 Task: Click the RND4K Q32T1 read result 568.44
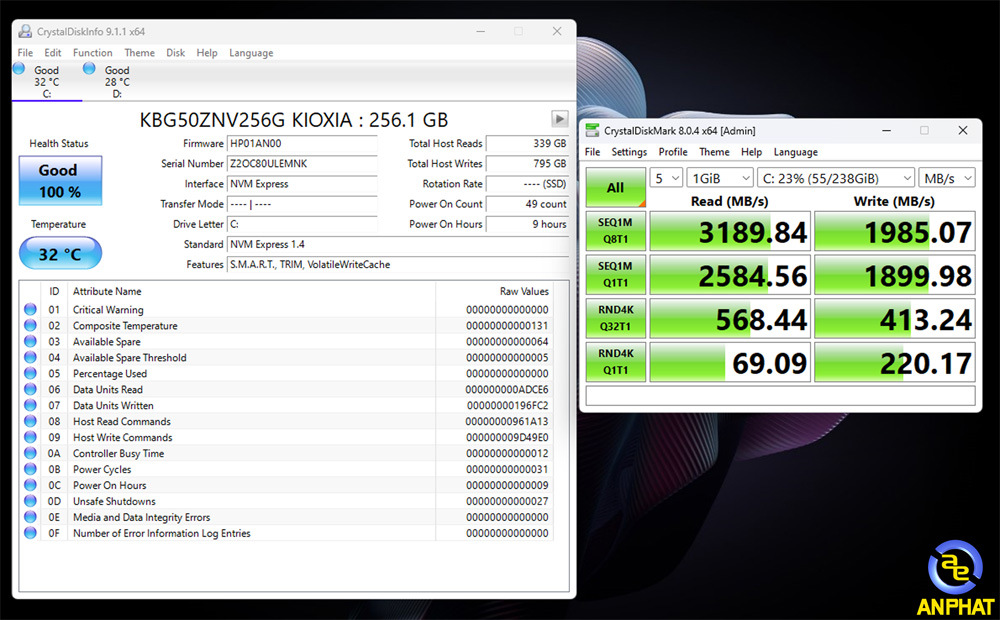tap(730, 318)
